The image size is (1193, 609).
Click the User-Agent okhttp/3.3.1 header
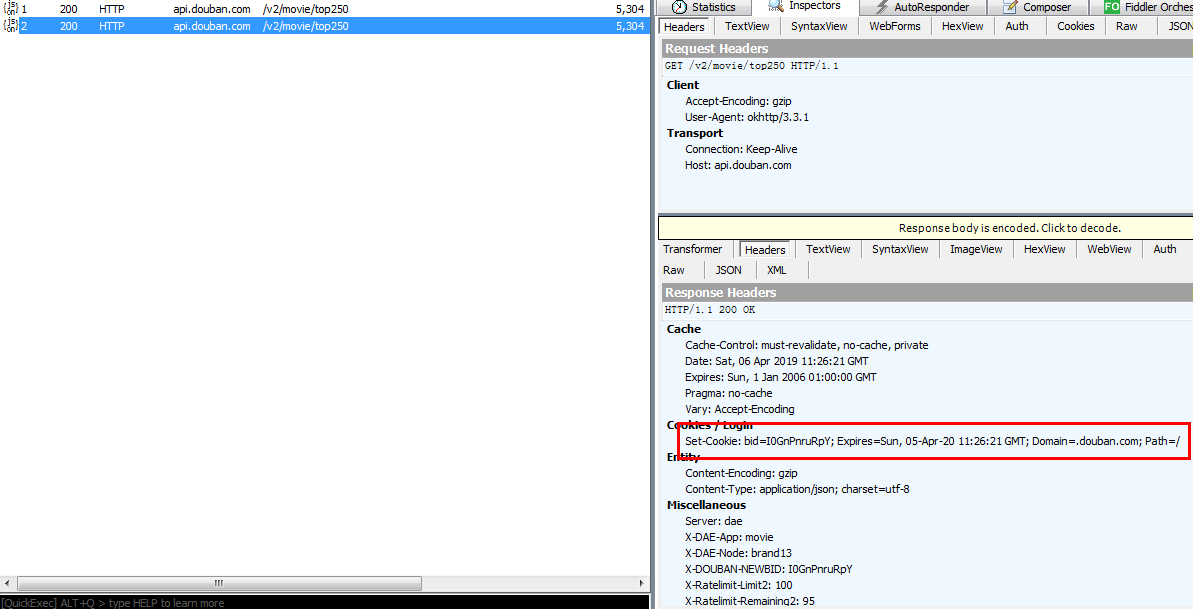tap(746, 116)
